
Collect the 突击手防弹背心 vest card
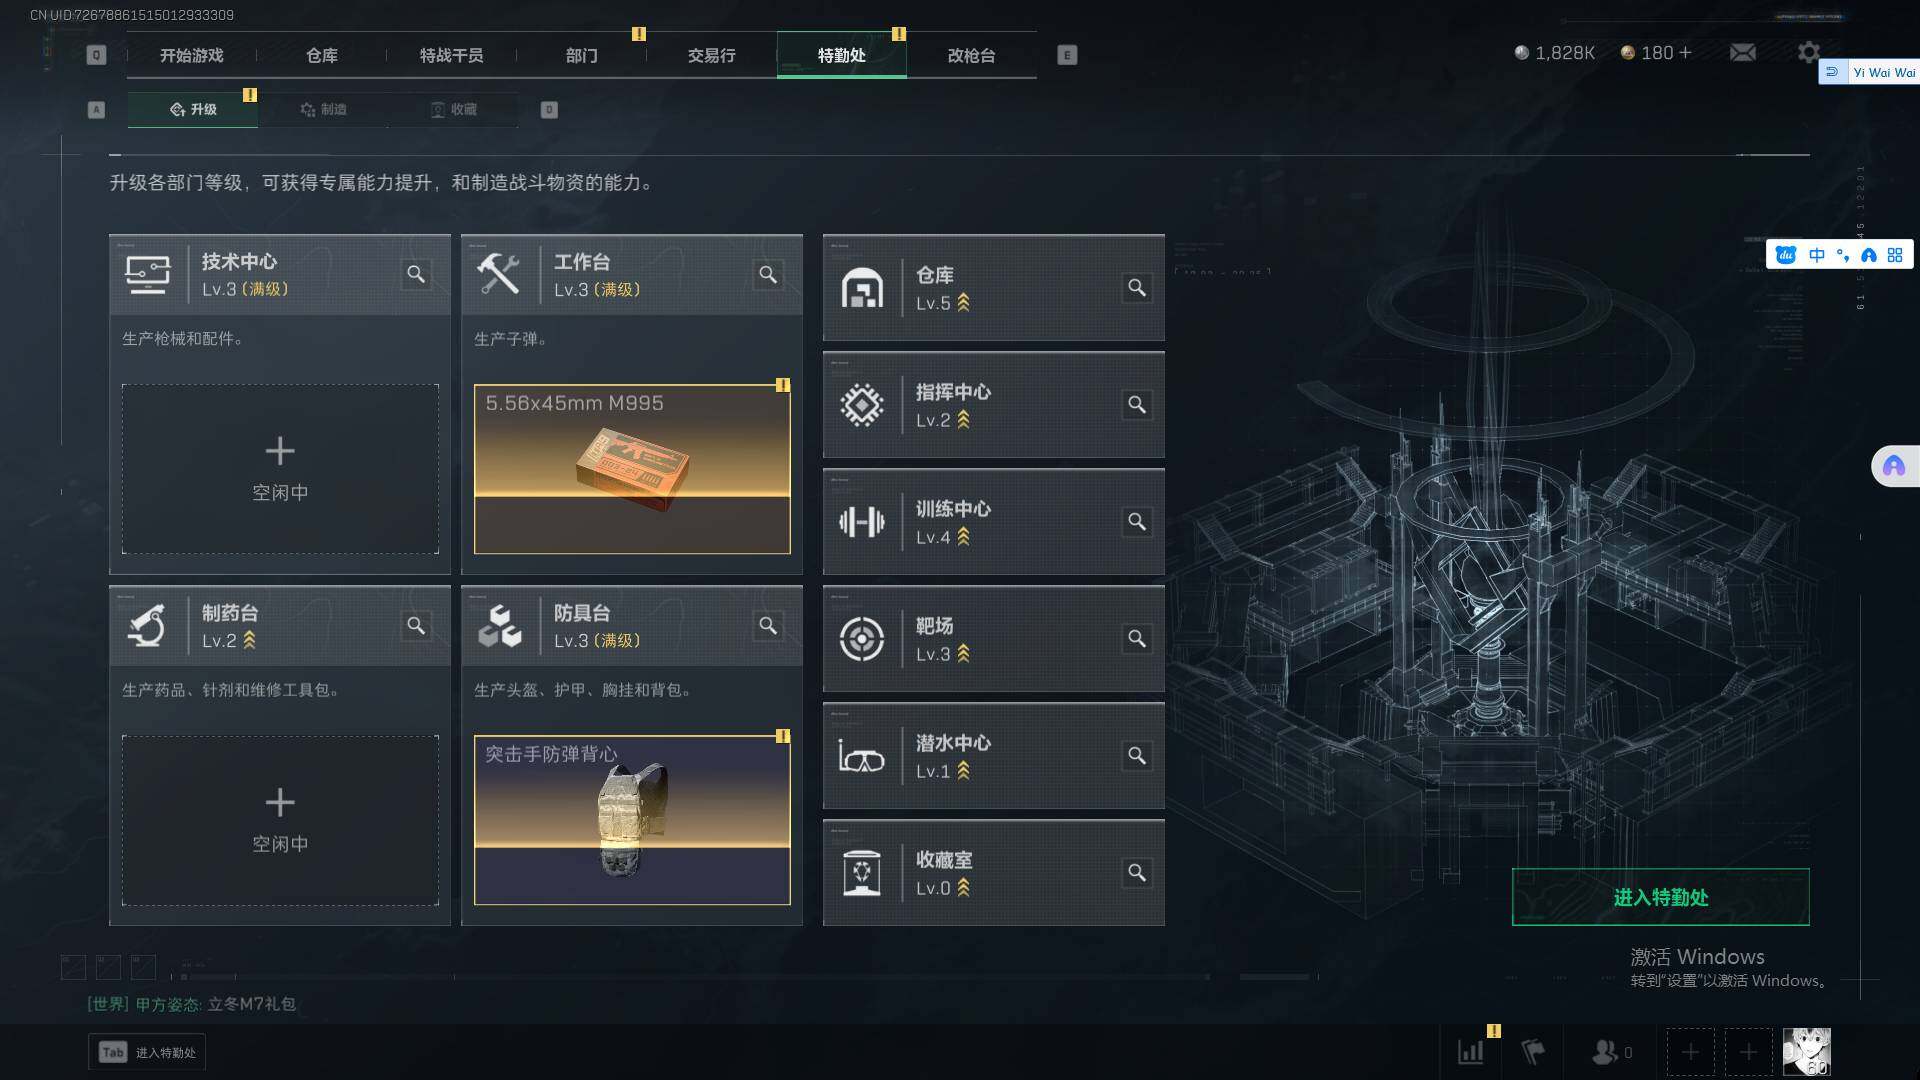tap(632, 820)
